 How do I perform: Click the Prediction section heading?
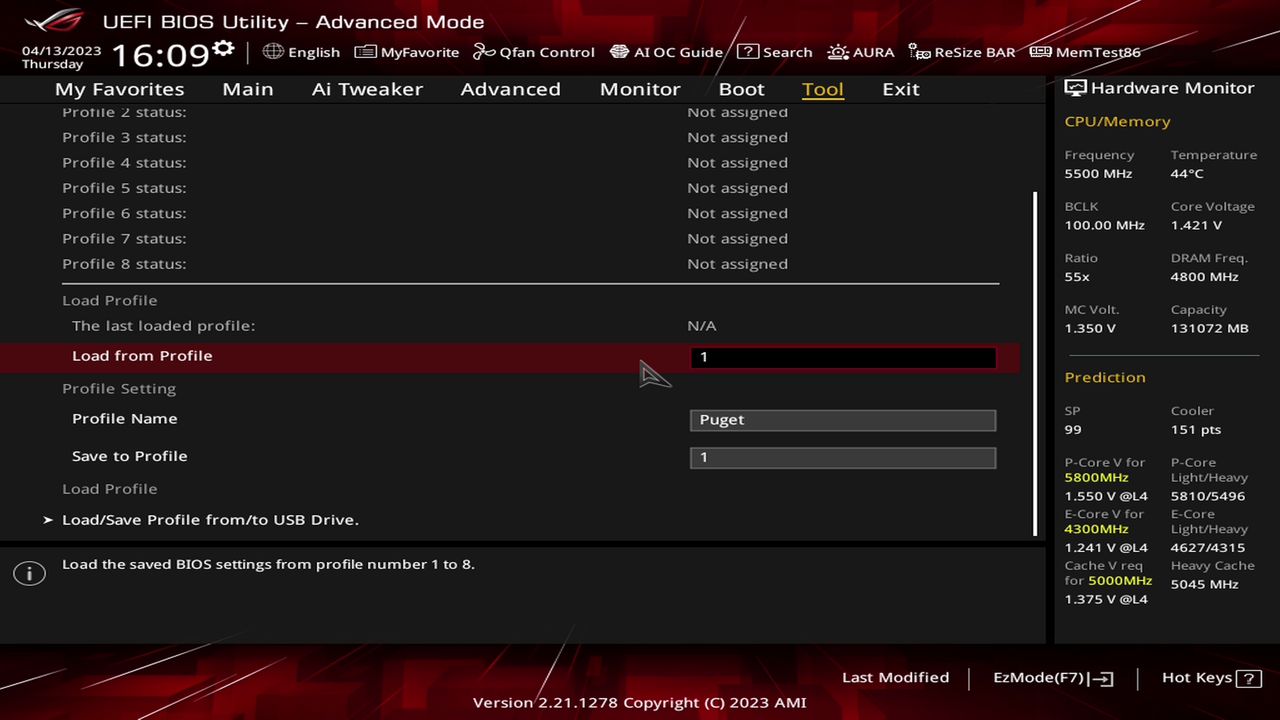click(1105, 378)
